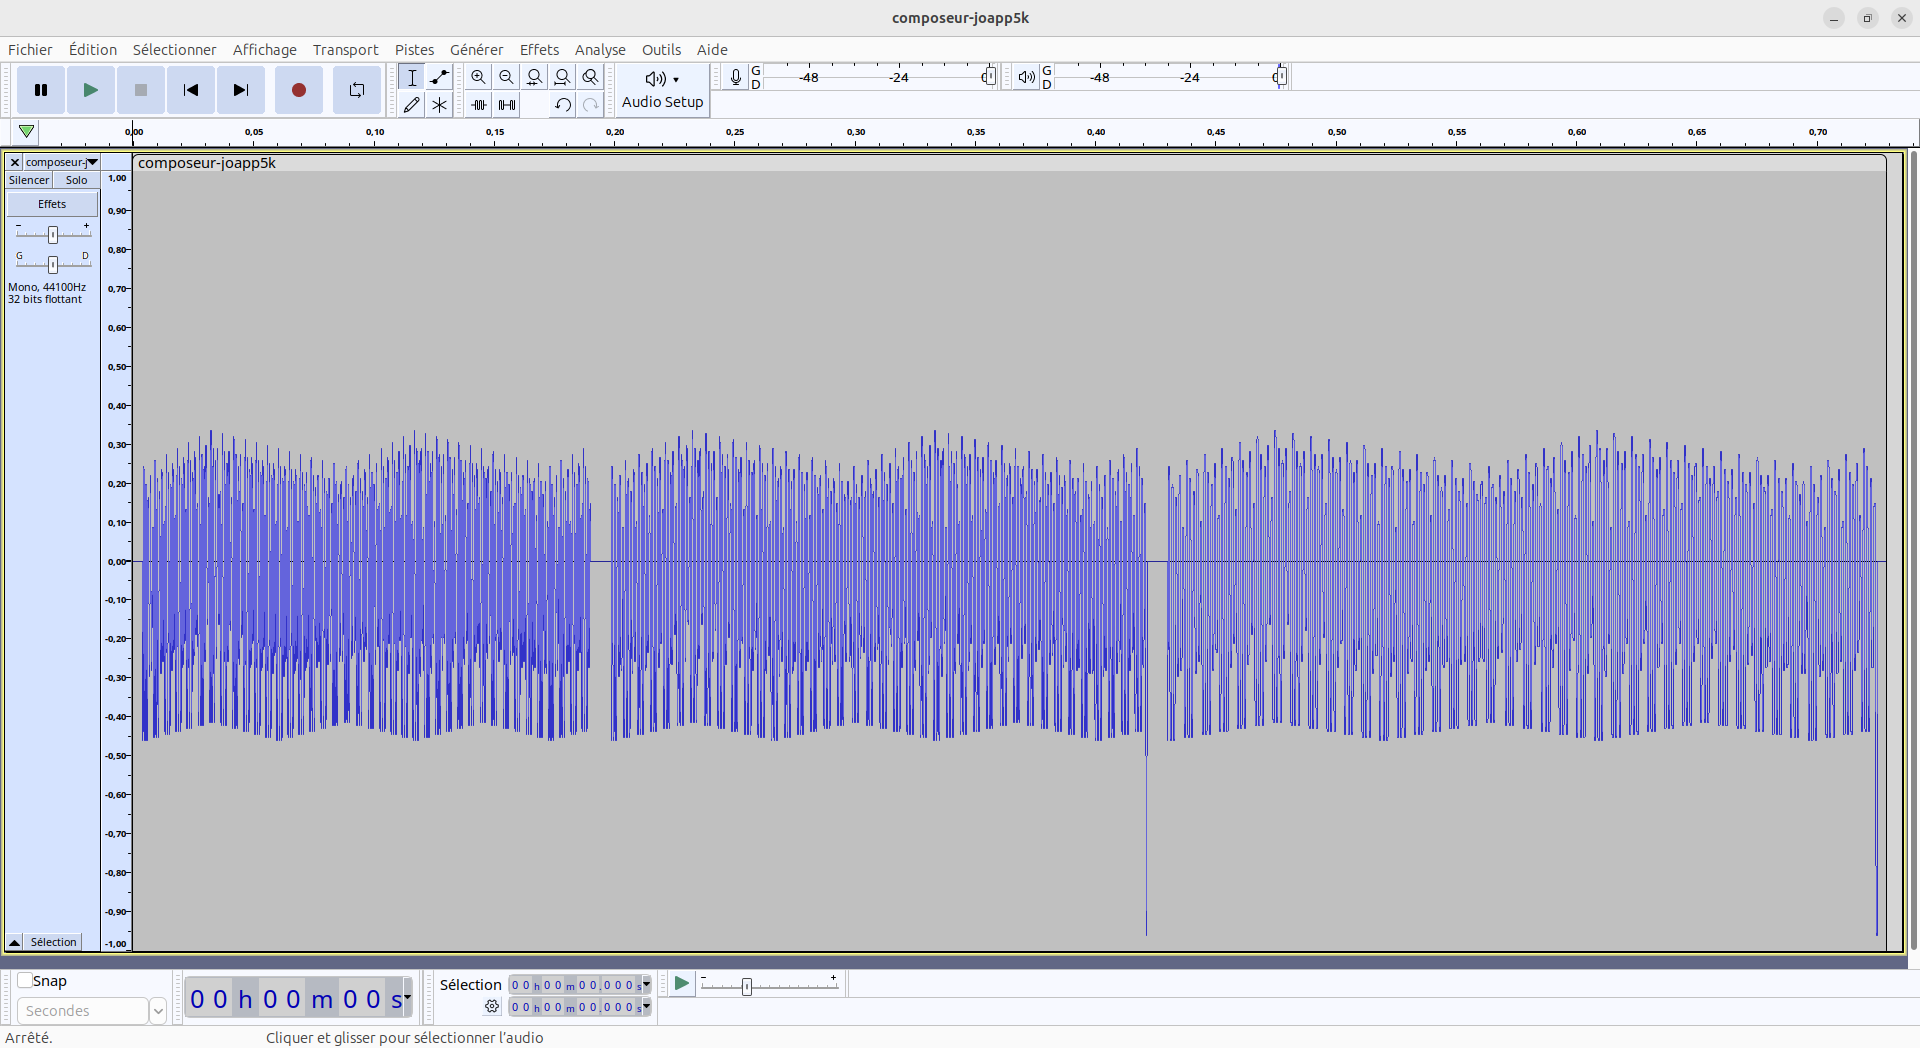Select the Multi-tool asterisk icon
The width and height of the screenshot is (1920, 1048).
coord(439,105)
